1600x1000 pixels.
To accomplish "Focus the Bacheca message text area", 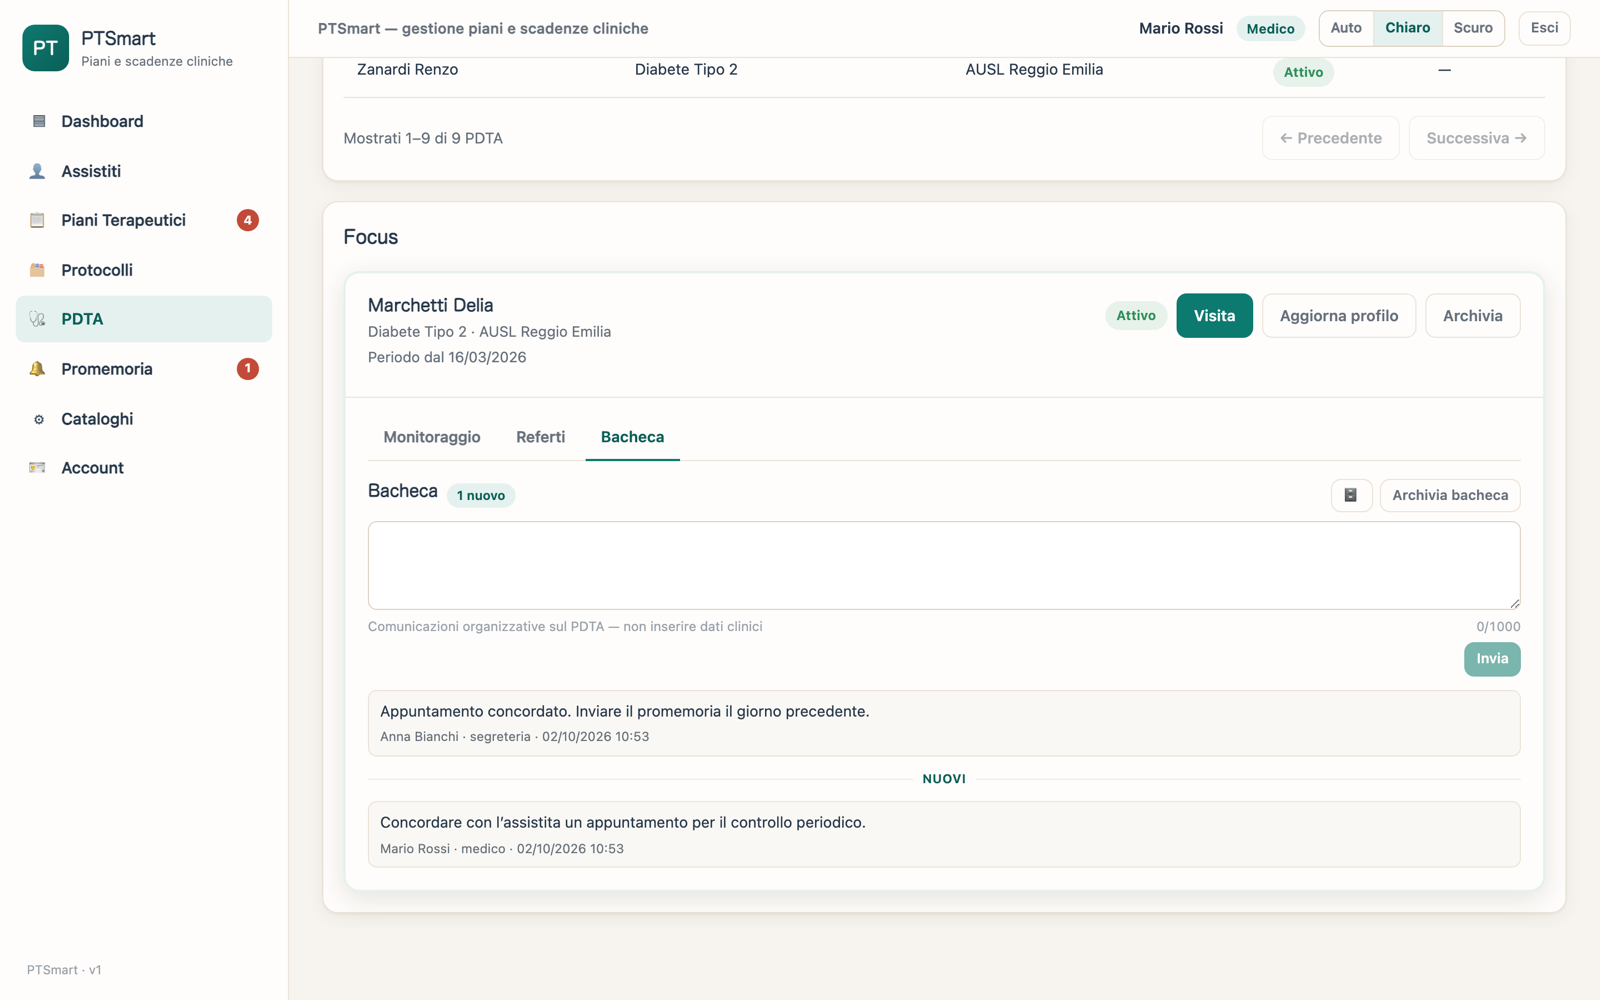I will [x=944, y=565].
